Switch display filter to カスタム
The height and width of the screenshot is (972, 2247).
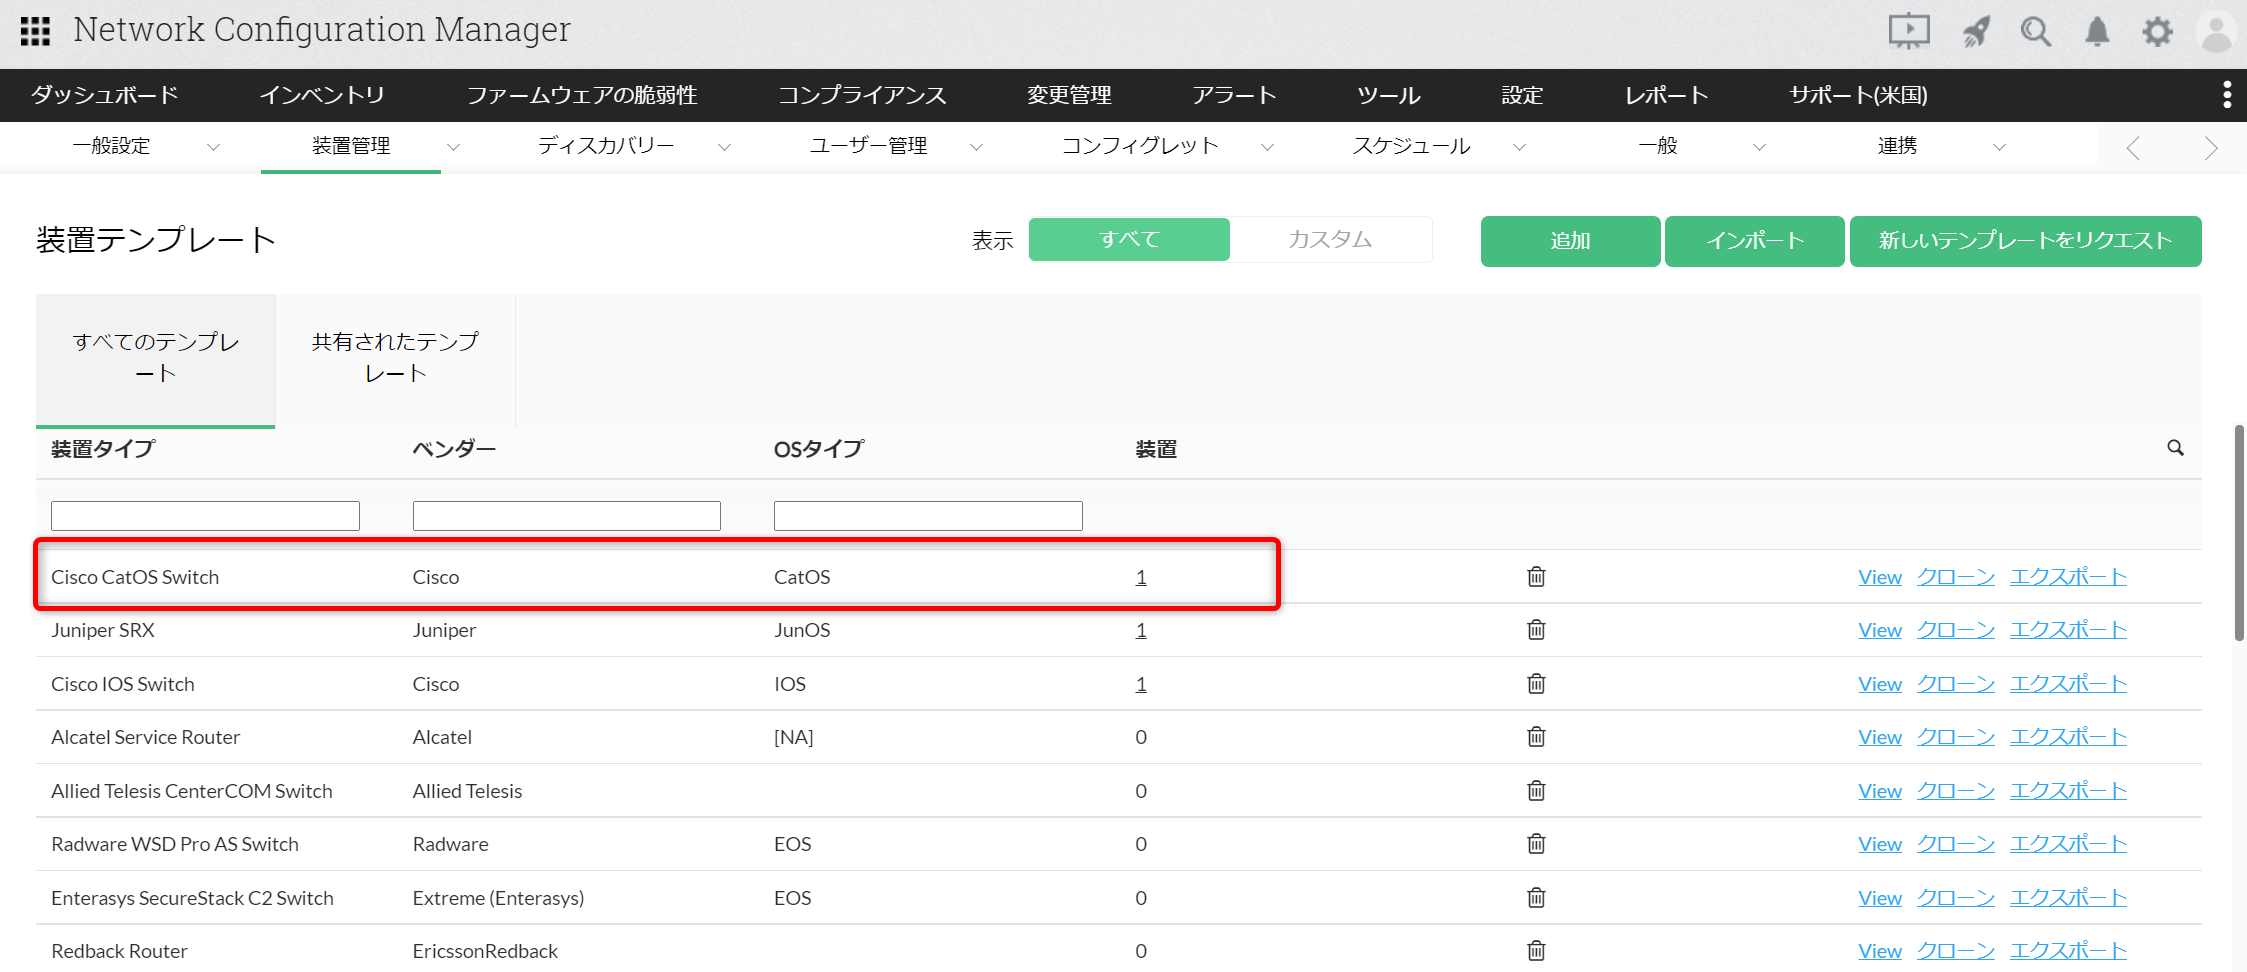(1330, 240)
